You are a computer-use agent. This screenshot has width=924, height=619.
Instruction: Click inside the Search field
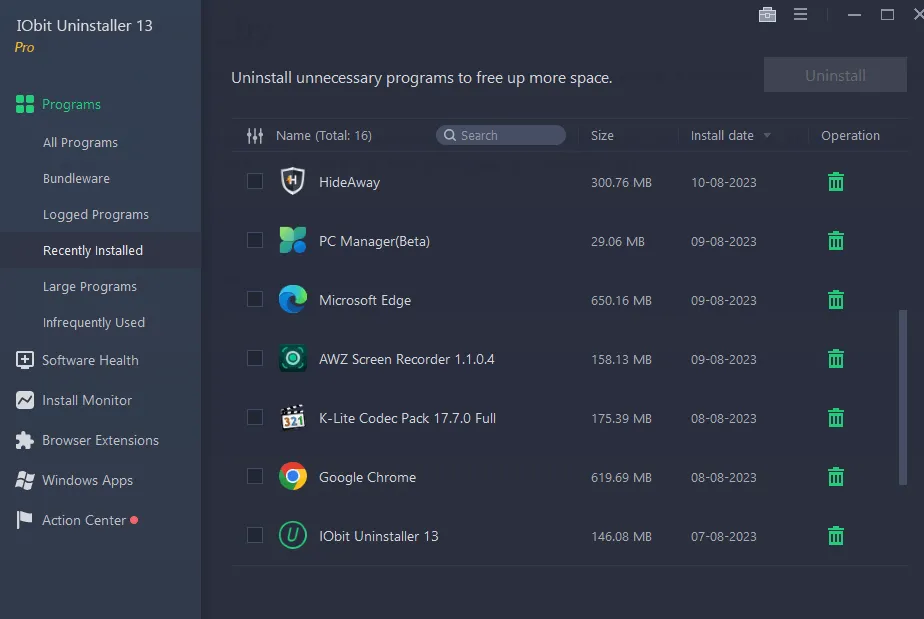(500, 134)
